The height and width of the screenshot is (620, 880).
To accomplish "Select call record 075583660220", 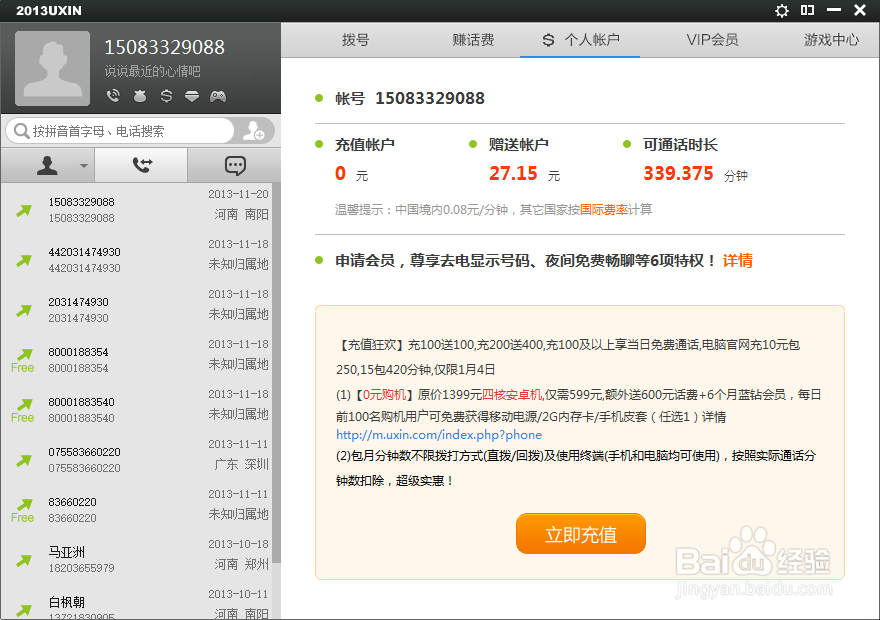I will coord(136,458).
